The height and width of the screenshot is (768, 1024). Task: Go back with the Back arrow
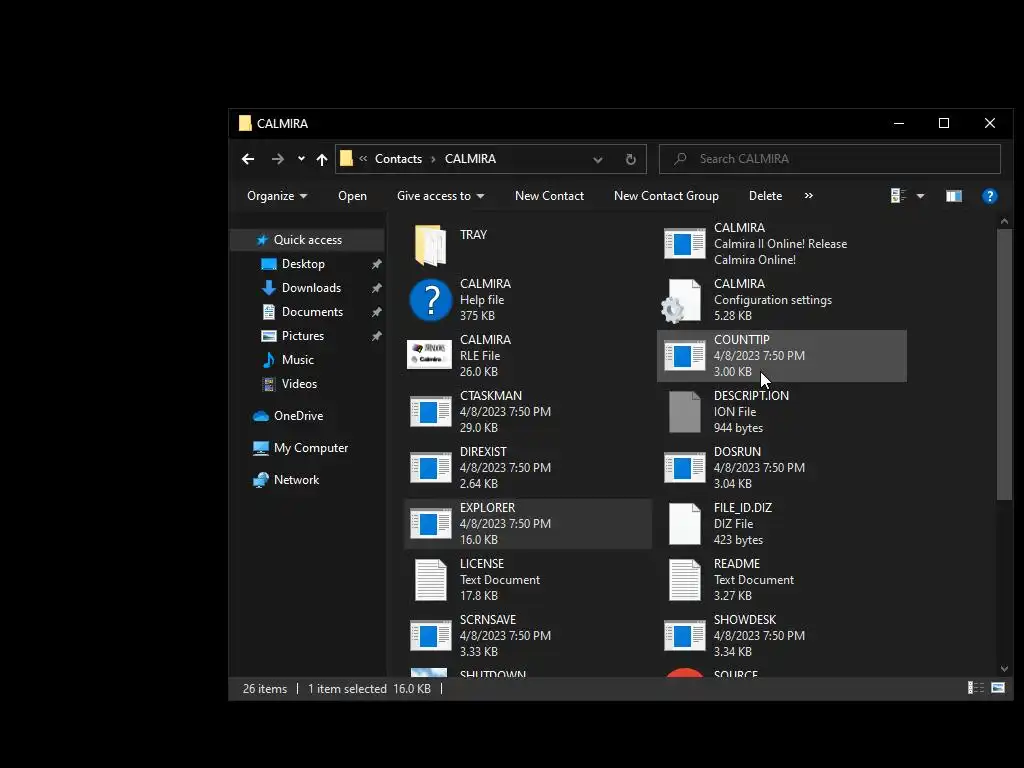248,159
